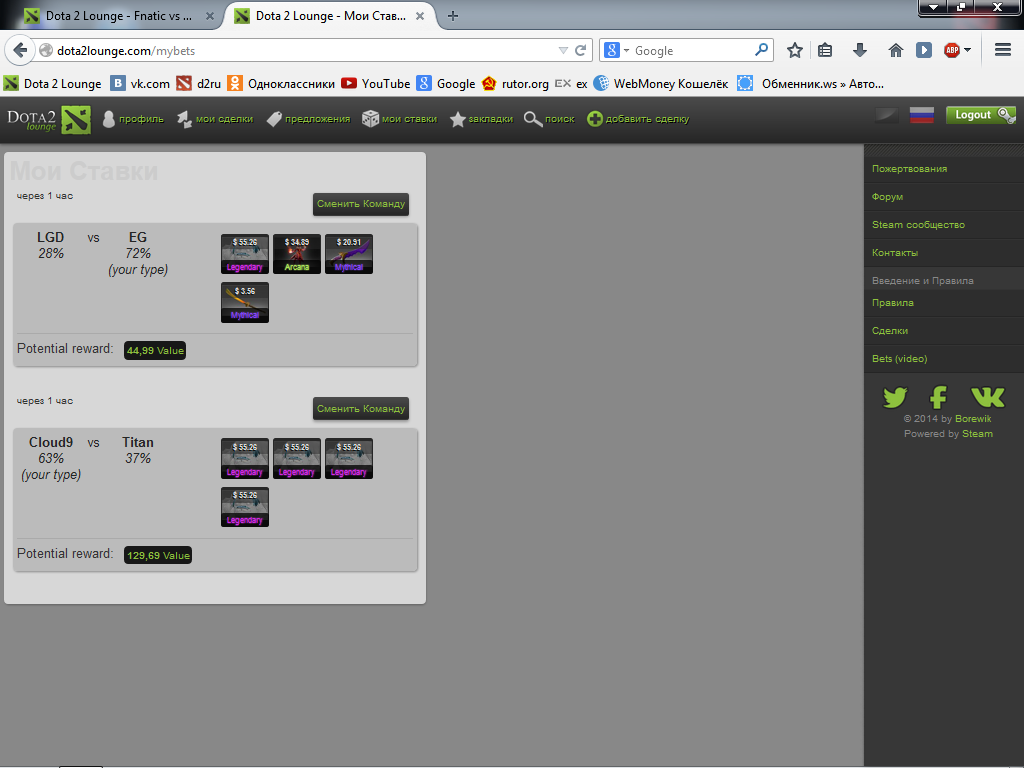Screen dimensions: 1024x768
Task: Open Dota 2 Lounge bookmark
Action: [x=53, y=84]
